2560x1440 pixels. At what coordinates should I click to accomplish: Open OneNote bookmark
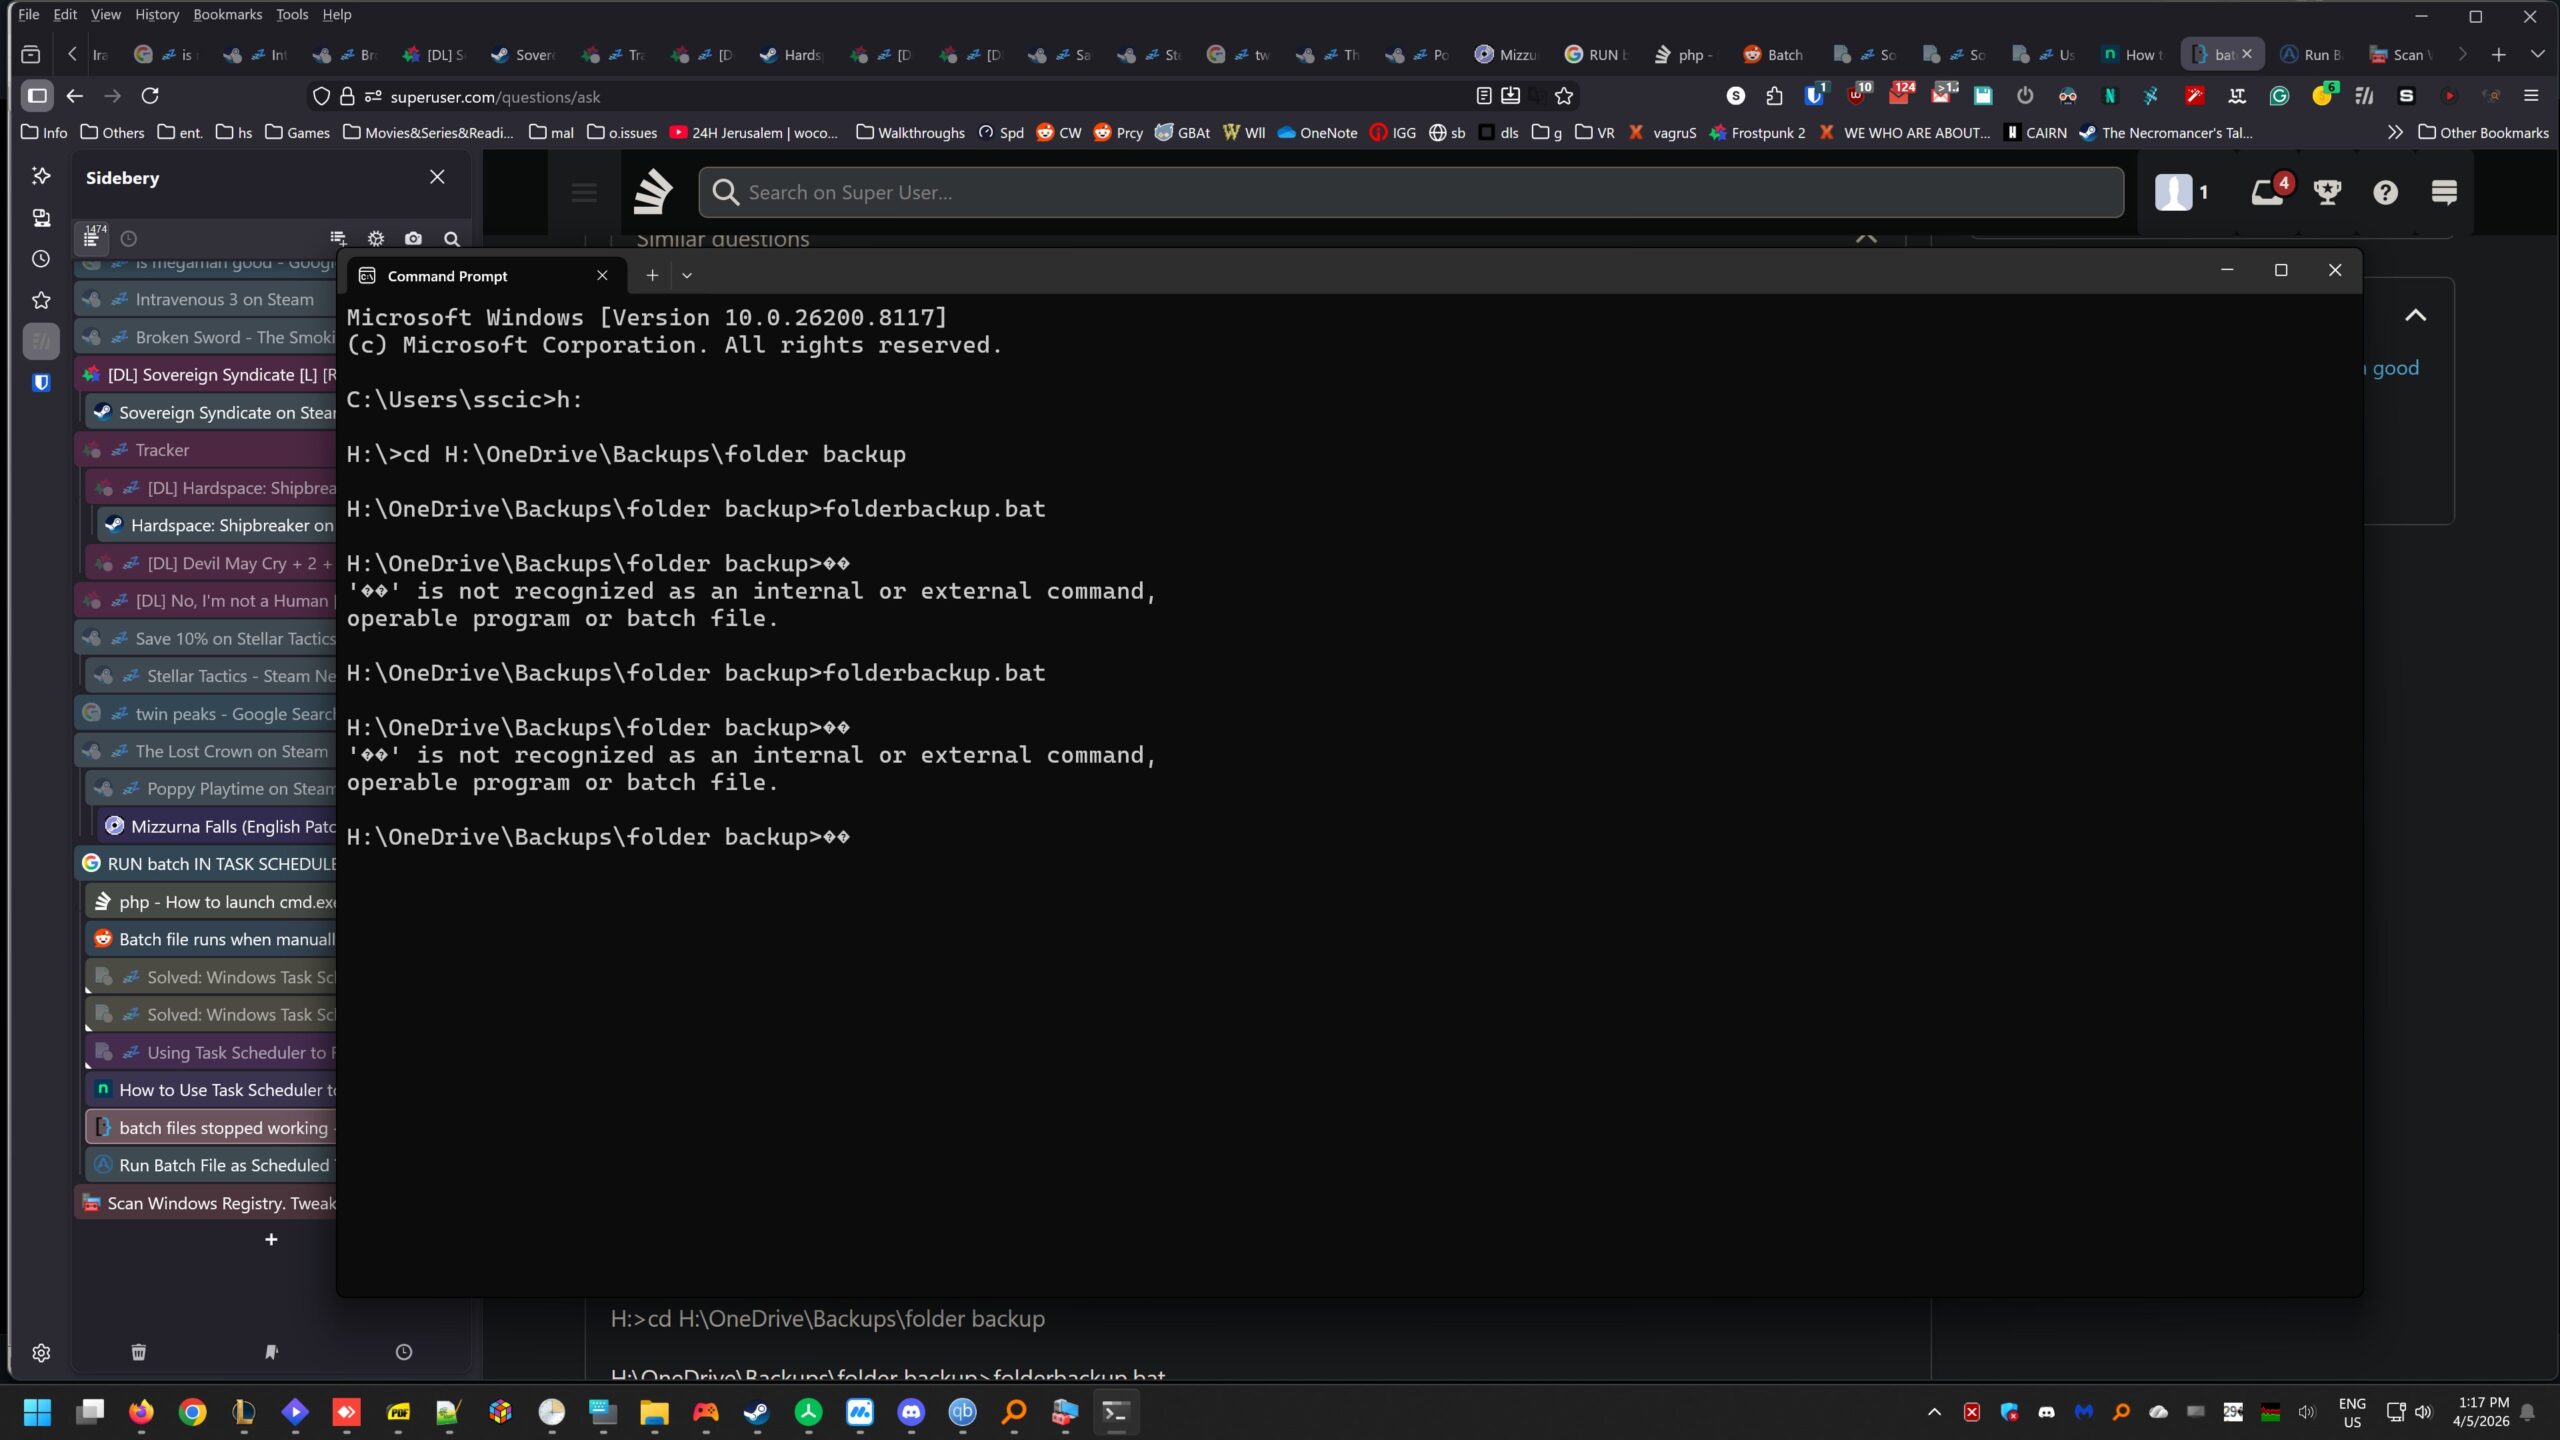coord(1318,132)
